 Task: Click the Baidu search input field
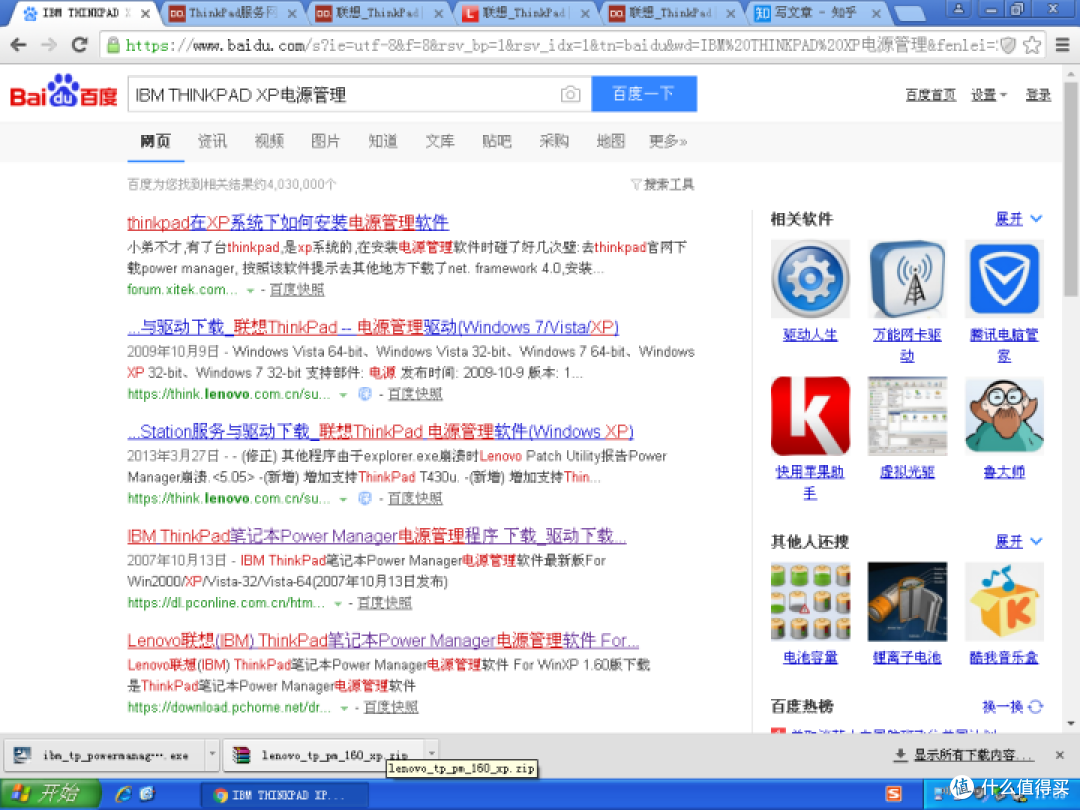344,94
